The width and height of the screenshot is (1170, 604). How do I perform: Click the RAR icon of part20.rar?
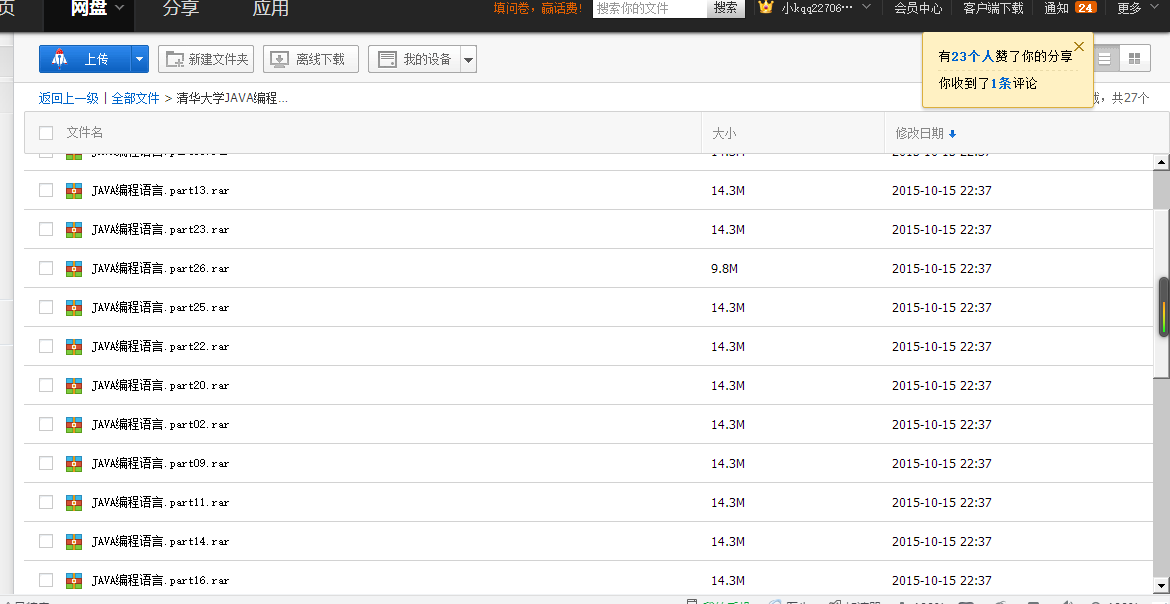pyautogui.click(x=73, y=385)
